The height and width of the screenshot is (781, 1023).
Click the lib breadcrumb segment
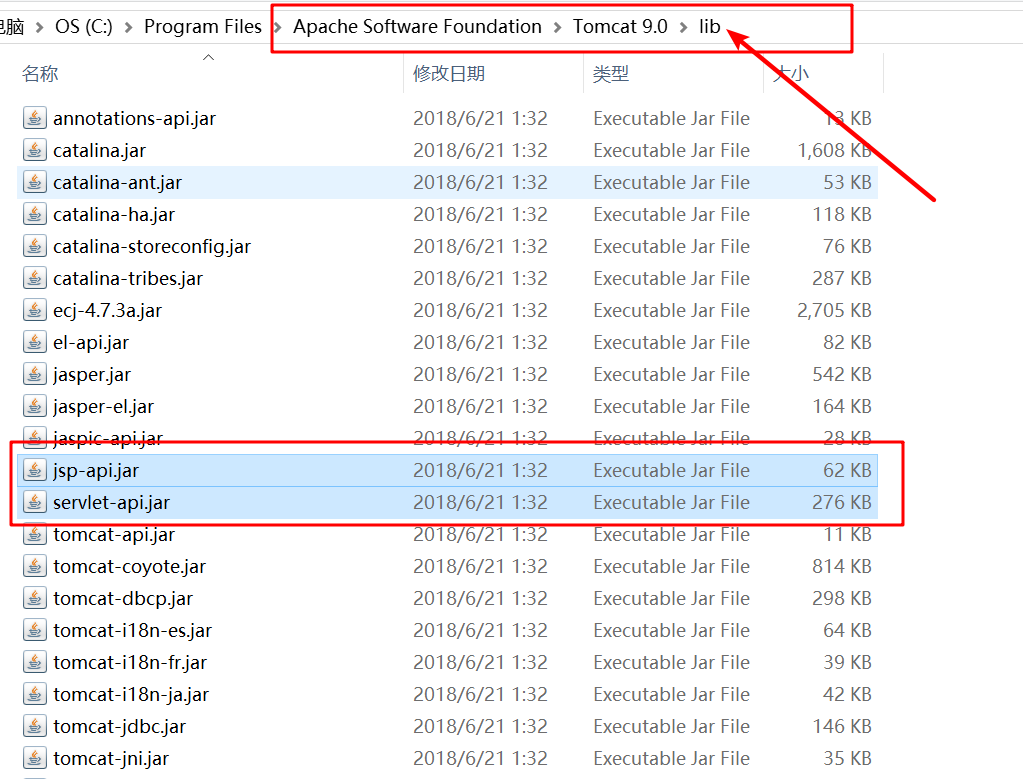tap(709, 27)
